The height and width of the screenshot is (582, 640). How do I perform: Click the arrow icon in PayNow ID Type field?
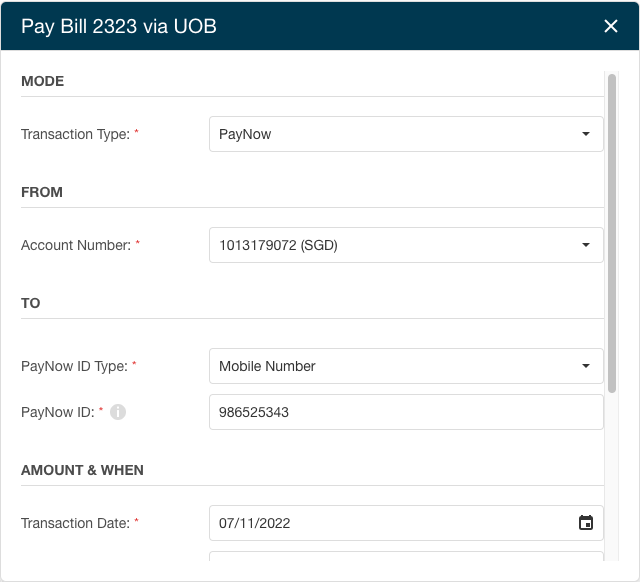coord(586,366)
